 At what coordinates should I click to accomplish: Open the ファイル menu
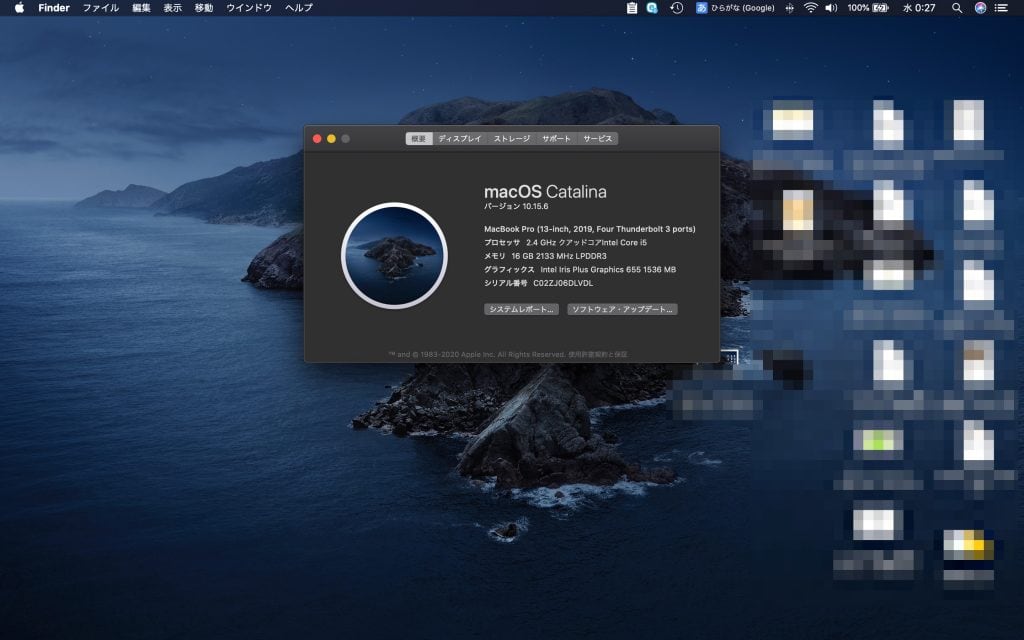point(101,8)
